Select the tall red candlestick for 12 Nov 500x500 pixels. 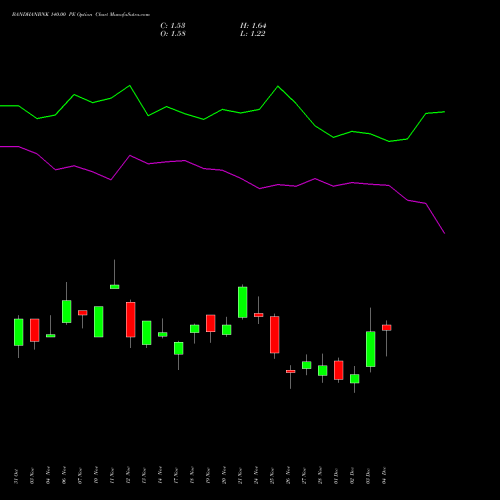131,320
